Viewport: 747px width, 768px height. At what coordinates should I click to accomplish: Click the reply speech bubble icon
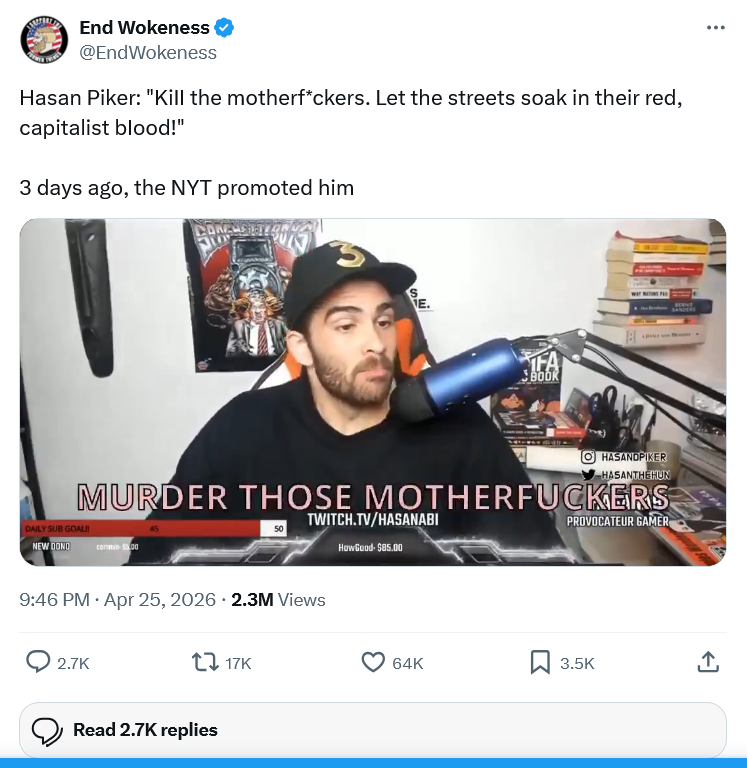(x=38, y=662)
